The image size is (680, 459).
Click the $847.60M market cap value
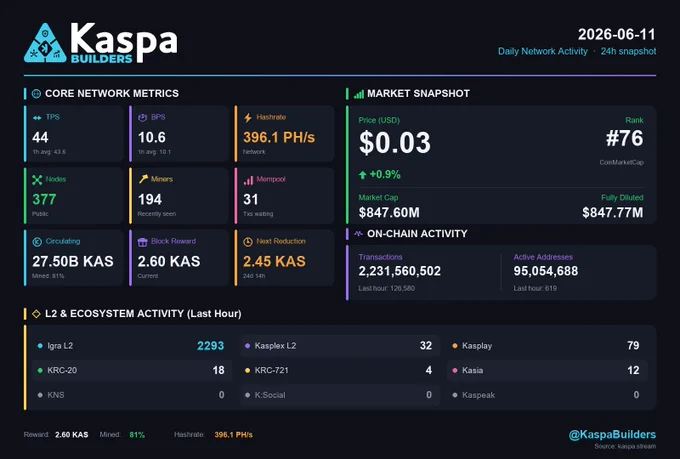coord(389,213)
